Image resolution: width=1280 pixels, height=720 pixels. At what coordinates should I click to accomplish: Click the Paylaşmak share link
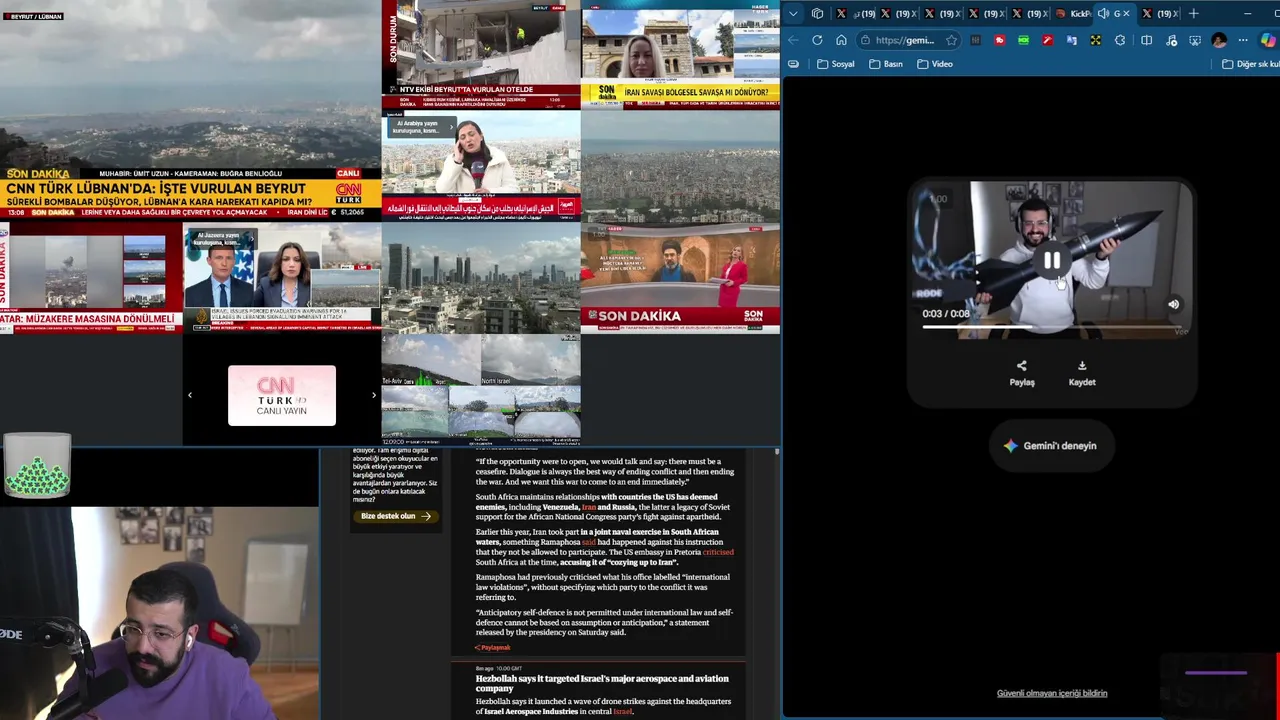click(x=493, y=648)
